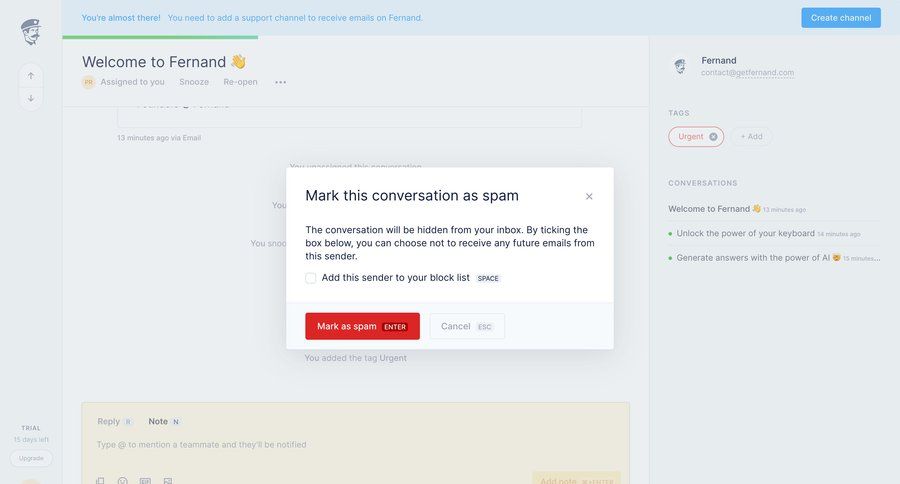Go to previous conversation with up arrow
The image size is (900, 484).
31,75
